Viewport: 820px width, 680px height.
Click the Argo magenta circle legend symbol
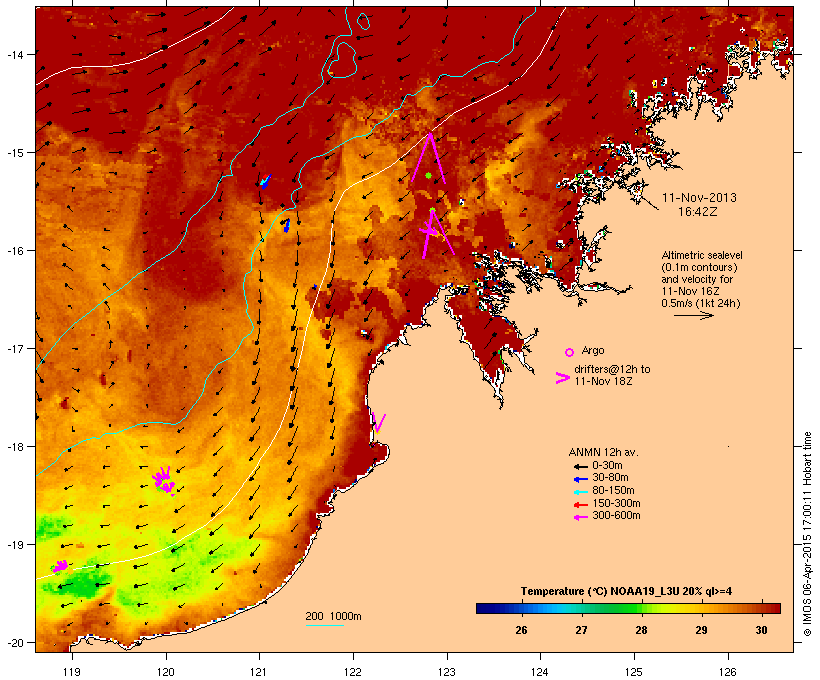click(x=570, y=353)
